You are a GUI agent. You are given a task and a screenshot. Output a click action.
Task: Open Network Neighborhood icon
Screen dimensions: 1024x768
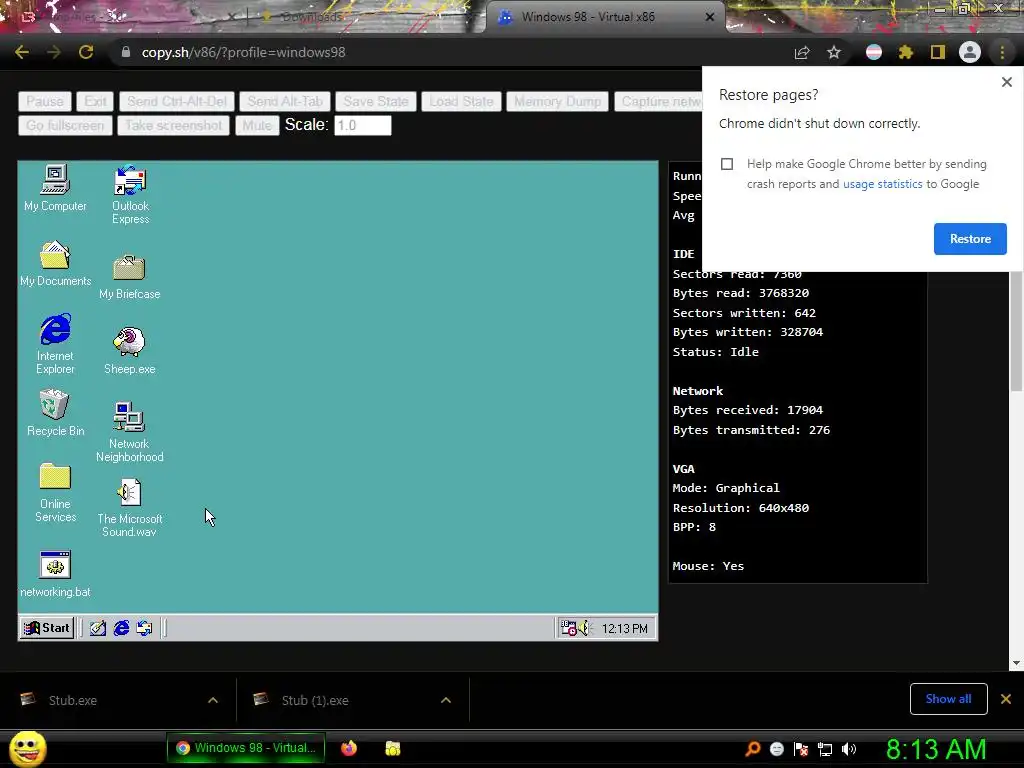pos(129,432)
